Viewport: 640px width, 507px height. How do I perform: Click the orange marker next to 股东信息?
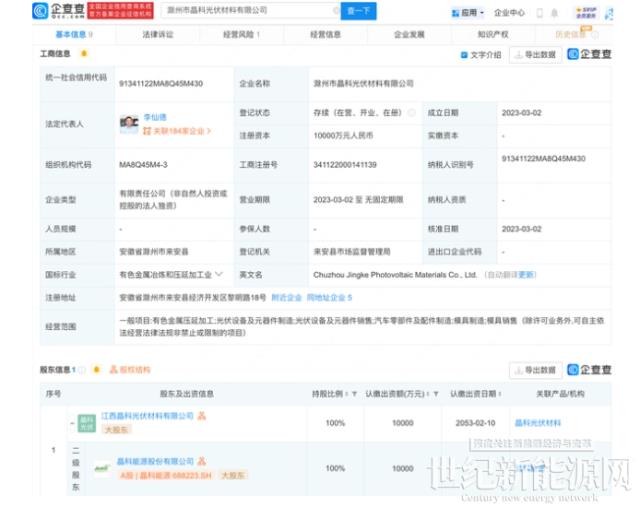(97, 369)
